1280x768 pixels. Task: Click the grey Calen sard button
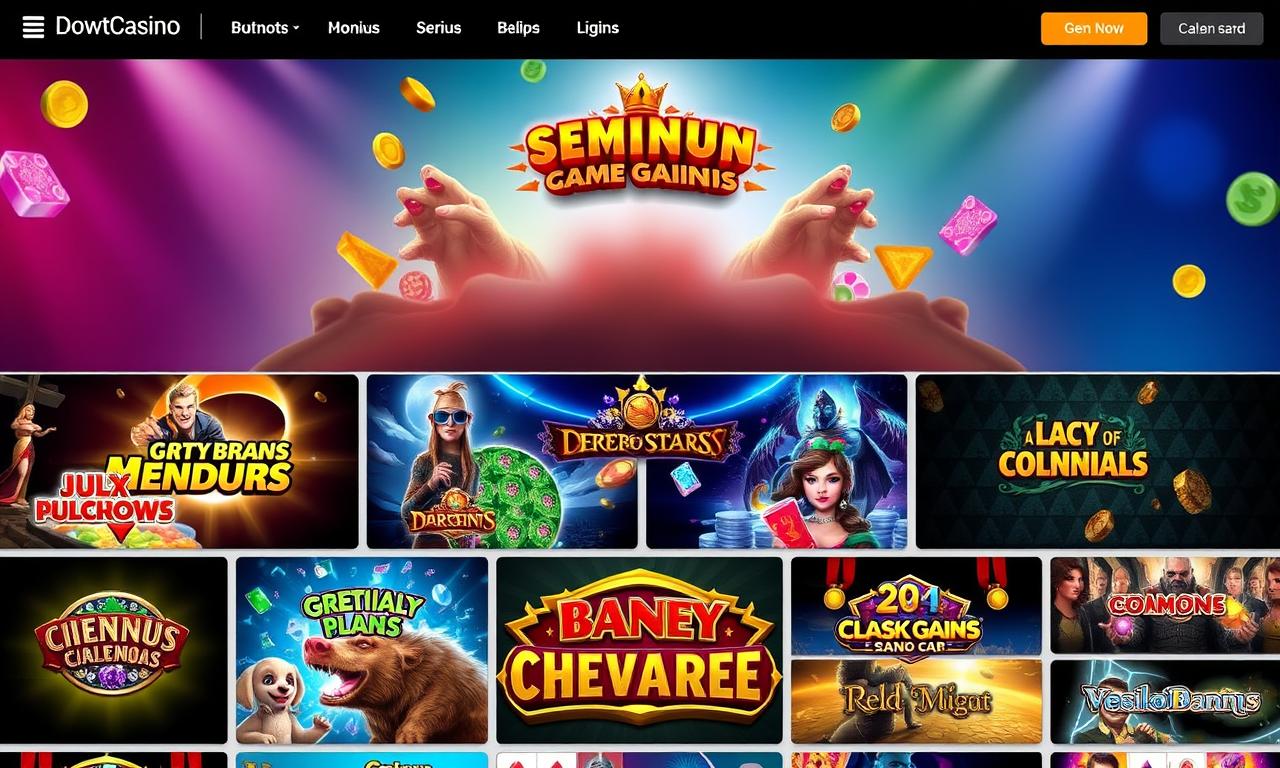[1212, 28]
